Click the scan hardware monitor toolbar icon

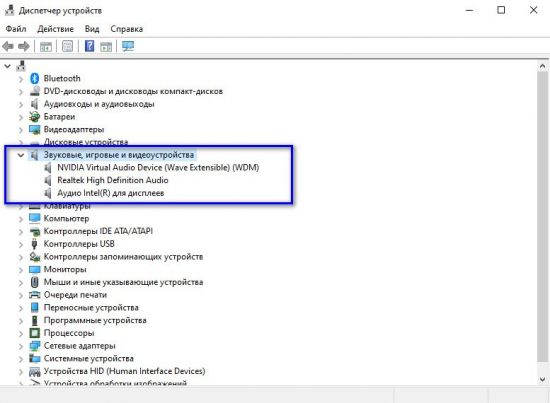click(128, 46)
